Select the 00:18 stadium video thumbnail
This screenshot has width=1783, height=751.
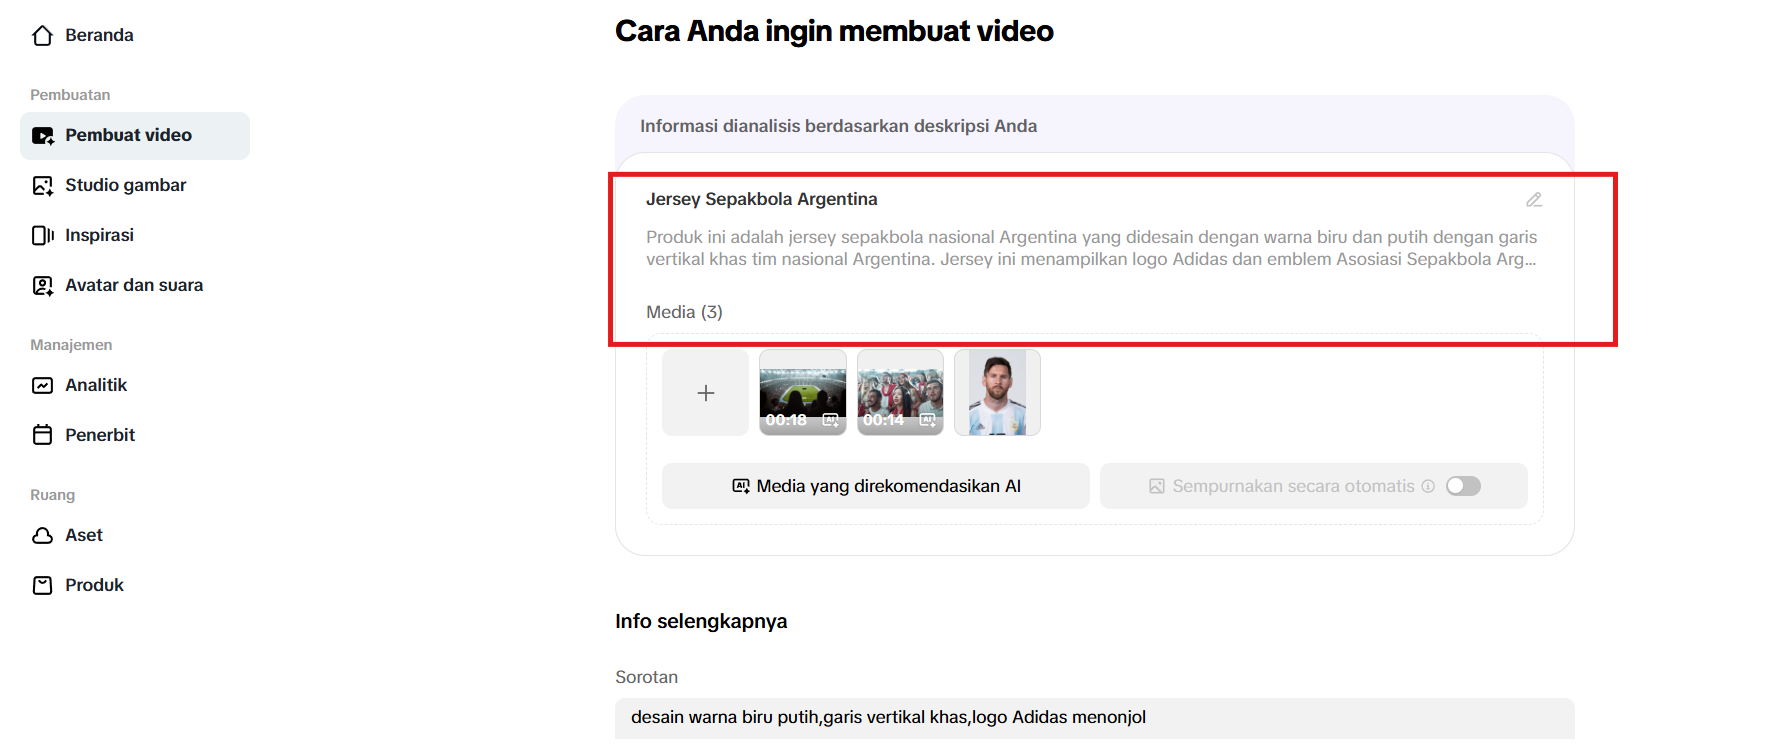coord(802,392)
